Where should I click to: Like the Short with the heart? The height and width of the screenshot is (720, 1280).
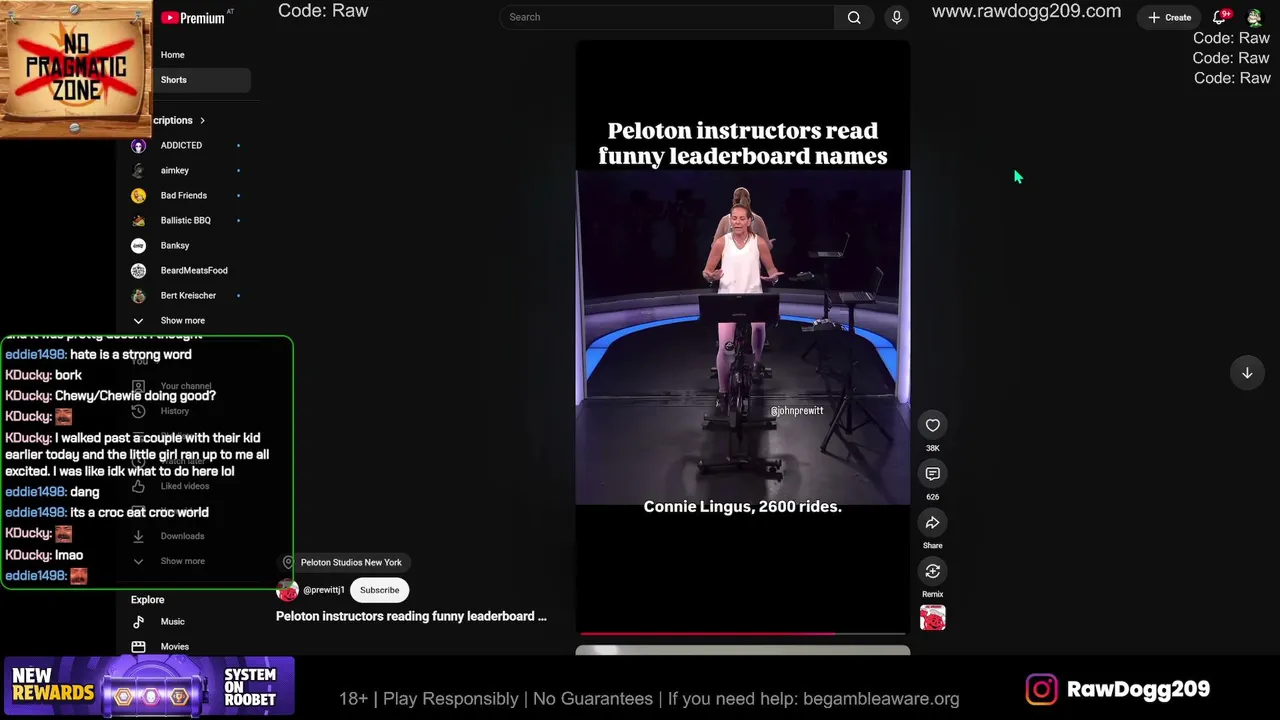(x=933, y=425)
